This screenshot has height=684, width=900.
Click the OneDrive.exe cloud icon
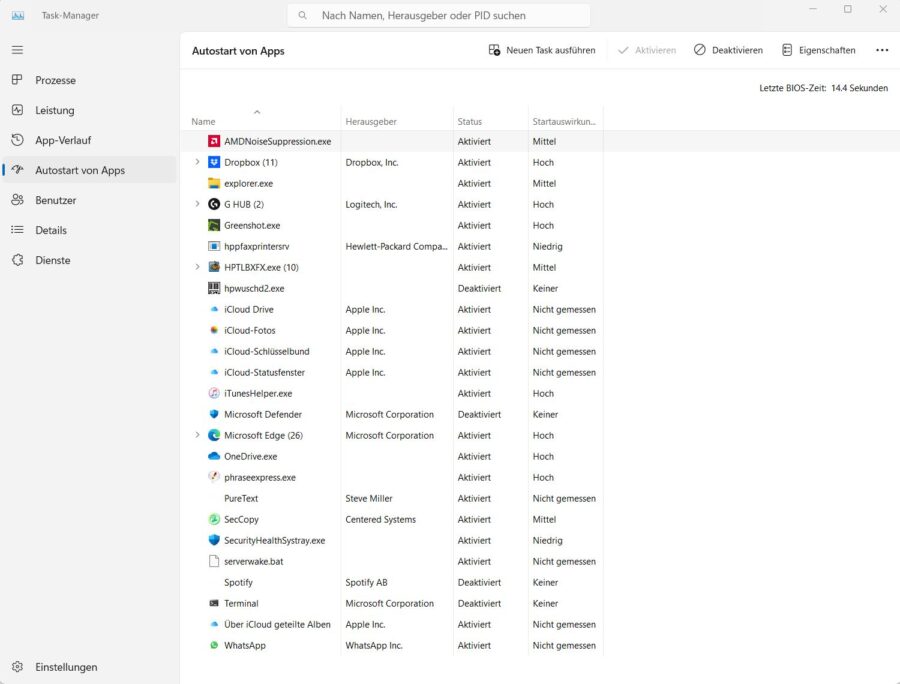214,456
